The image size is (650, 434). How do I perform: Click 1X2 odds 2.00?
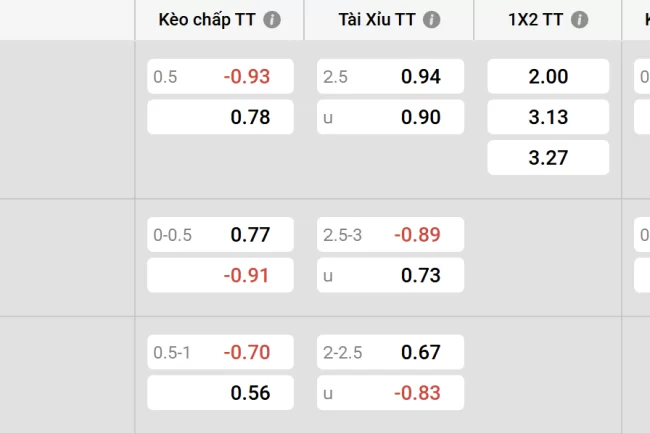click(548, 77)
